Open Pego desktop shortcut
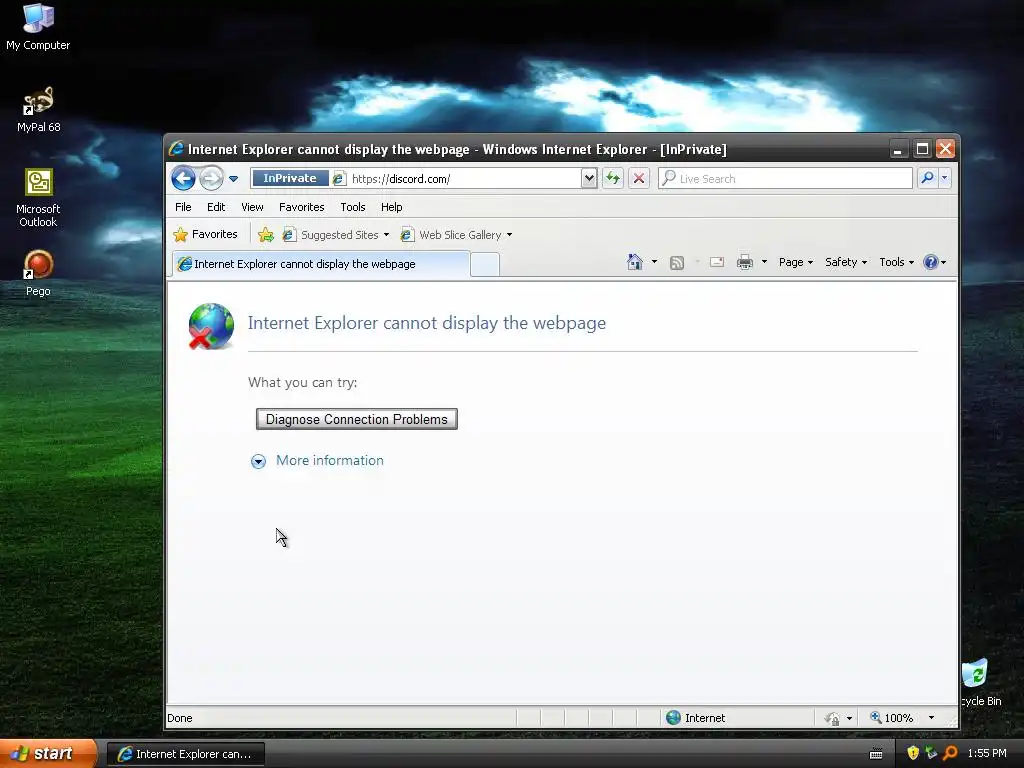 tap(38, 273)
